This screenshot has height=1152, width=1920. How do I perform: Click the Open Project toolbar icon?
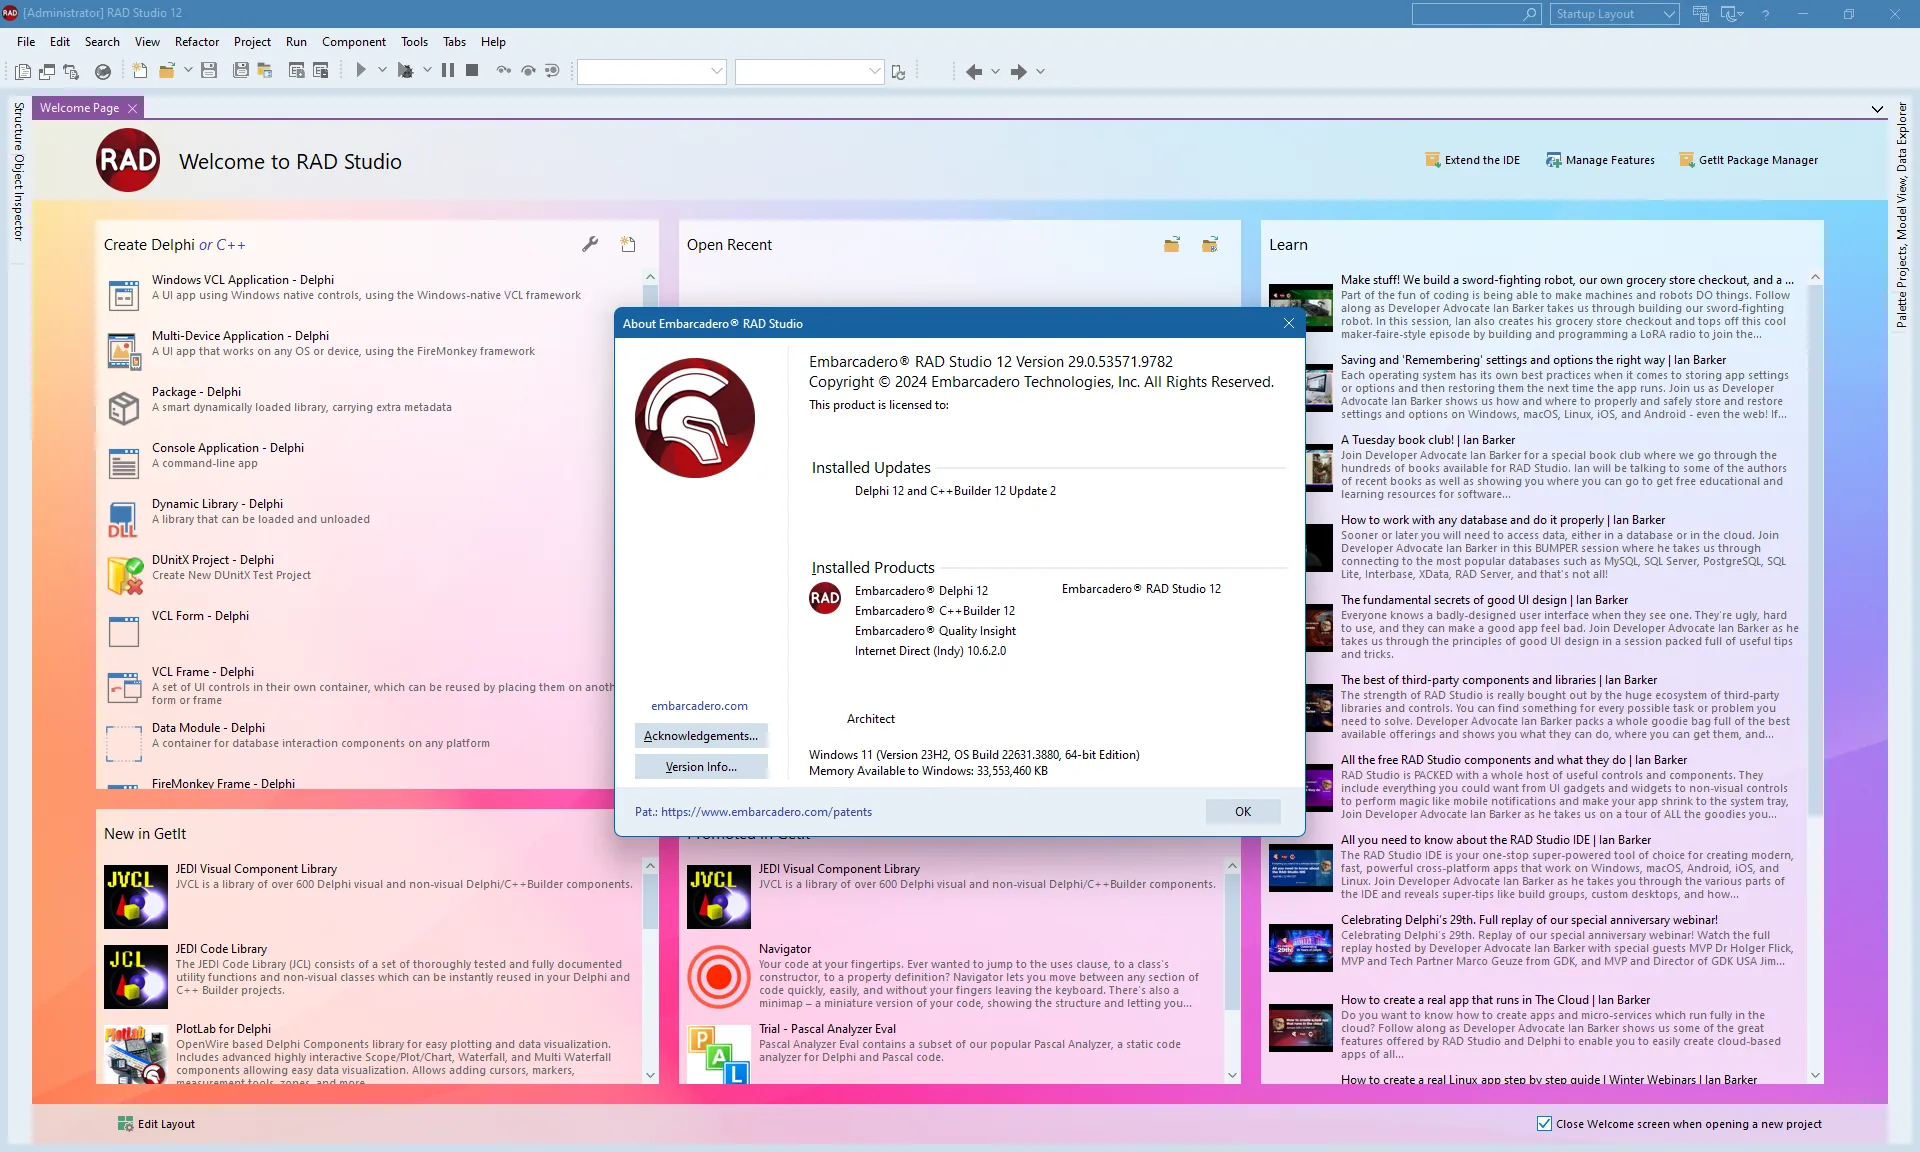tap(265, 71)
